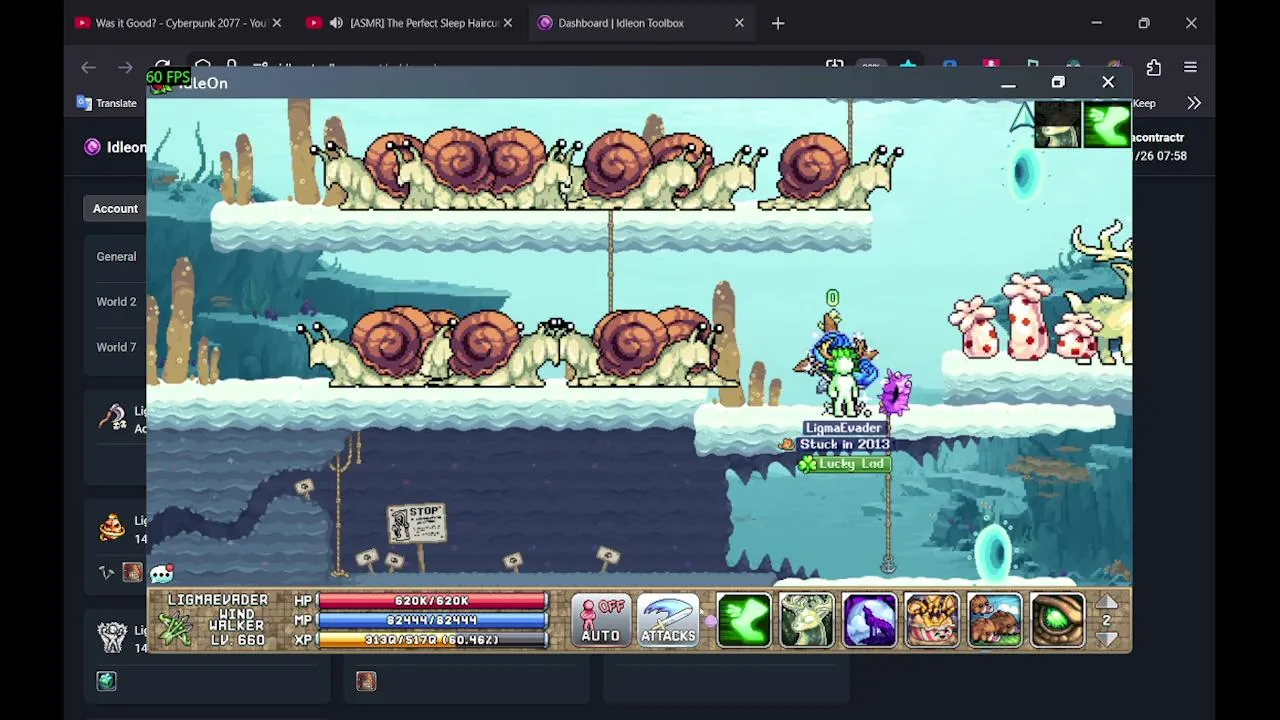Screen dimensions: 1280x720
Task: Open World 2 in Toolbox sidebar
Action: (116, 302)
